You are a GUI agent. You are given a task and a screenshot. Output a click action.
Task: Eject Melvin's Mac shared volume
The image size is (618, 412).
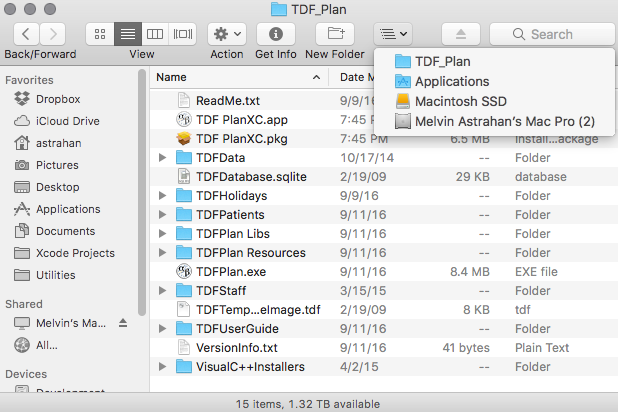(x=124, y=323)
